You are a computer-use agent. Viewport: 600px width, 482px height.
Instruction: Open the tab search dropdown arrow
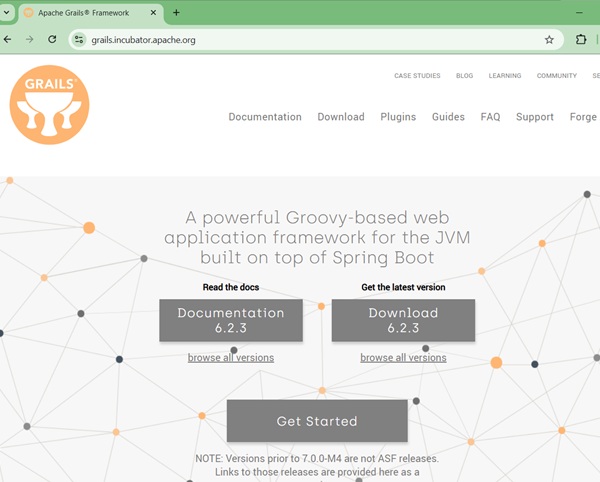pos(7,13)
